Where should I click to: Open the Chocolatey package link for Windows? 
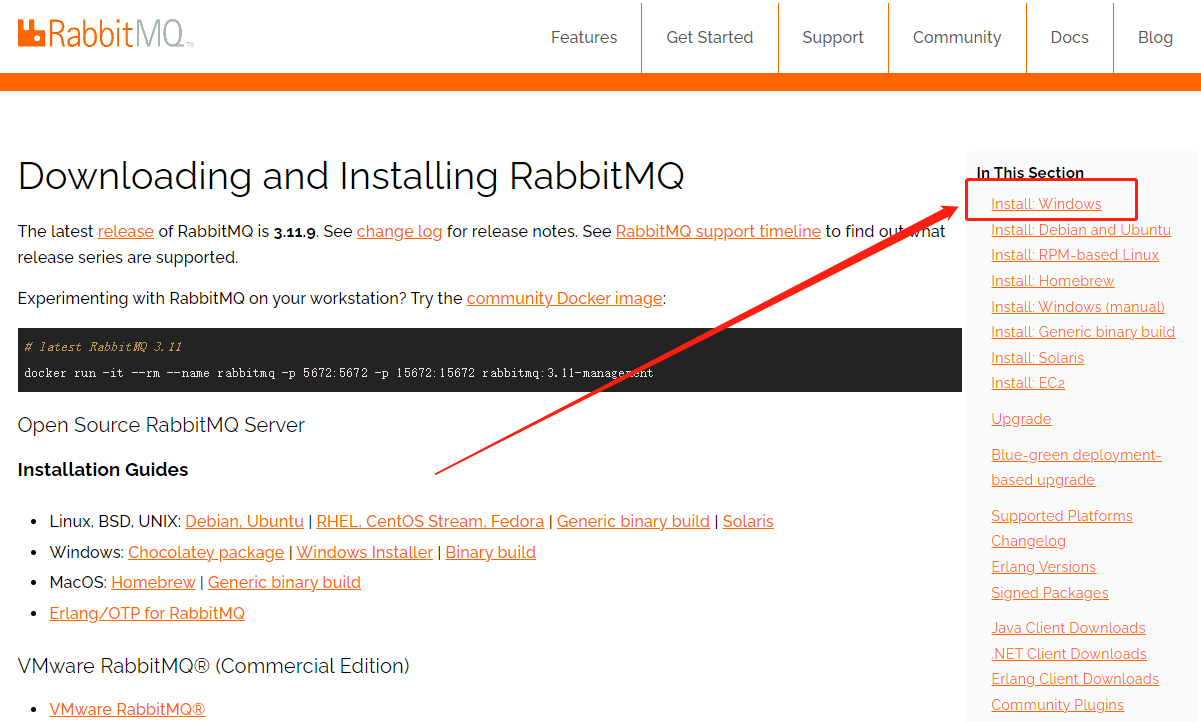tap(205, 552)
